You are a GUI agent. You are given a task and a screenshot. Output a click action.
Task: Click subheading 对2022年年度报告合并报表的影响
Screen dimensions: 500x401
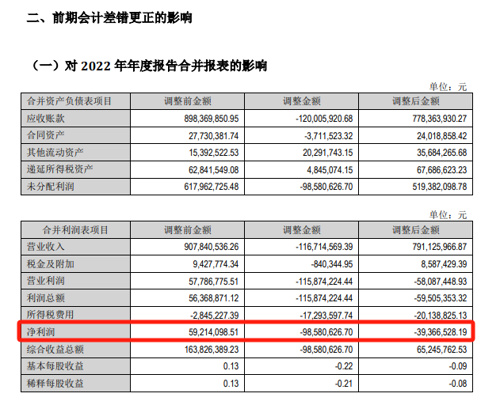point(166,66)
